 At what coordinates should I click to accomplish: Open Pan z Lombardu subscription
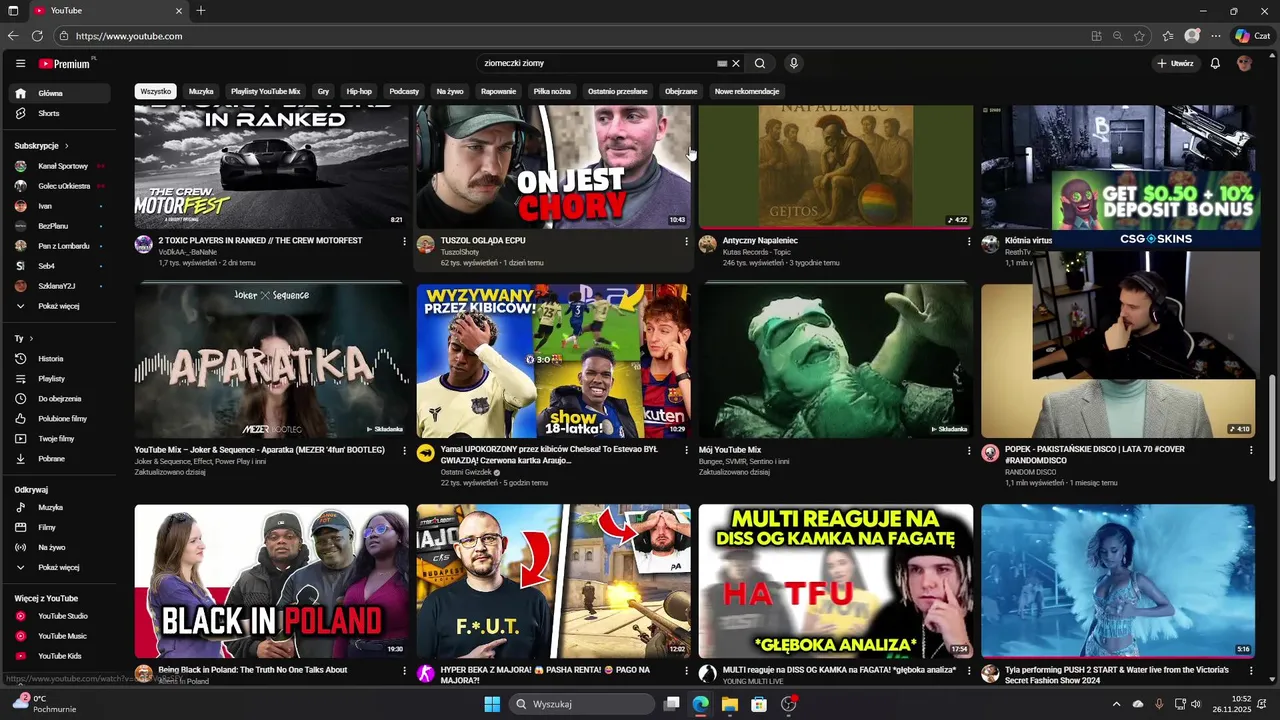coord(62,246)
